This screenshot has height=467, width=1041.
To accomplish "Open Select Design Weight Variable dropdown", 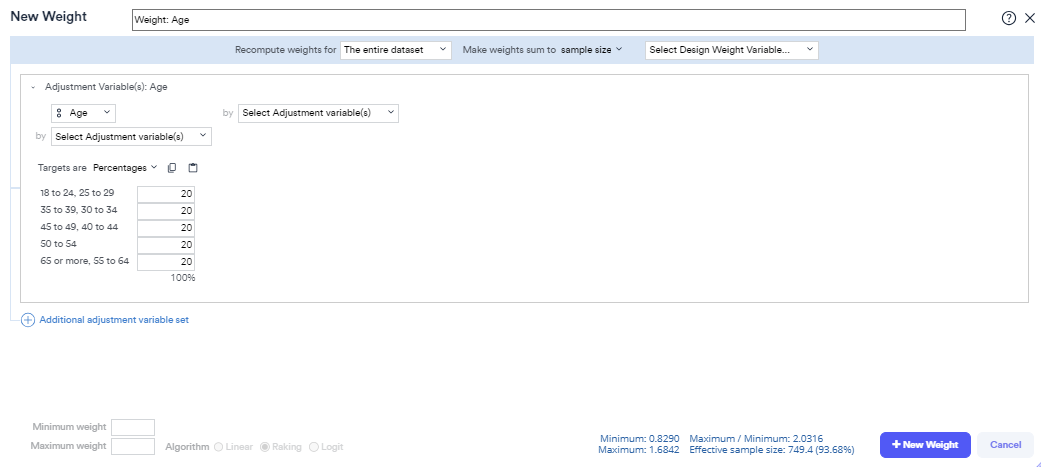I will [x=732, y=50].
